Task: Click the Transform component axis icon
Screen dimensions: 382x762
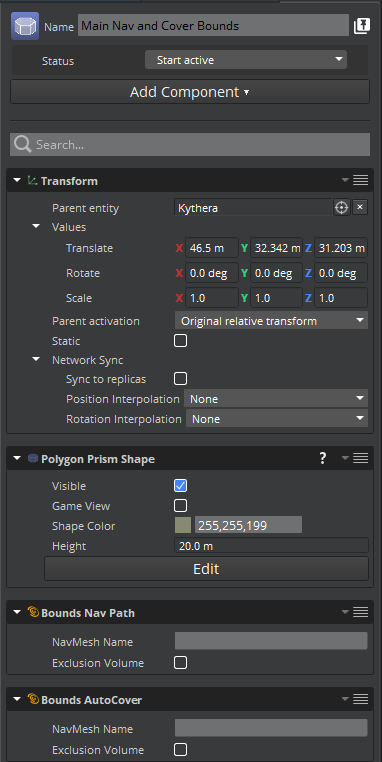Action: [x=33, y=181]
